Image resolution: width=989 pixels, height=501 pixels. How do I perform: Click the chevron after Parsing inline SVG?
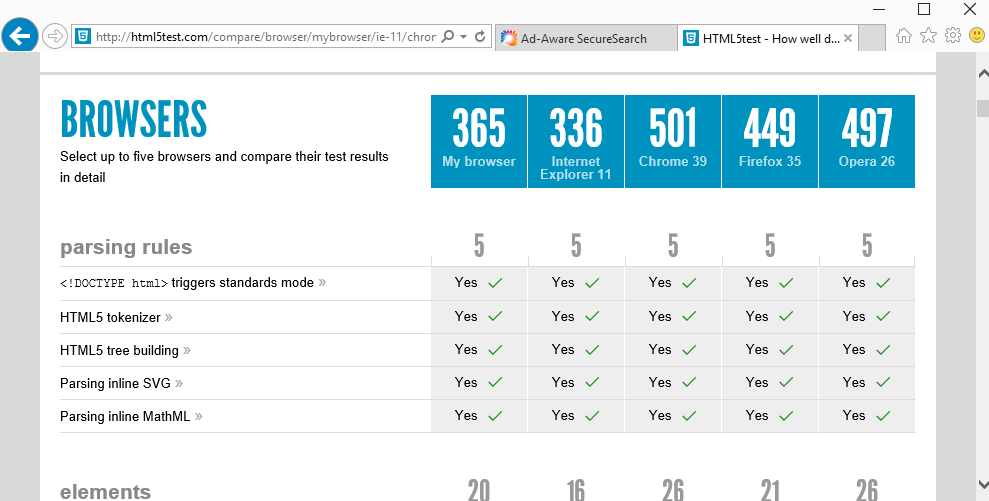point(179,384)
